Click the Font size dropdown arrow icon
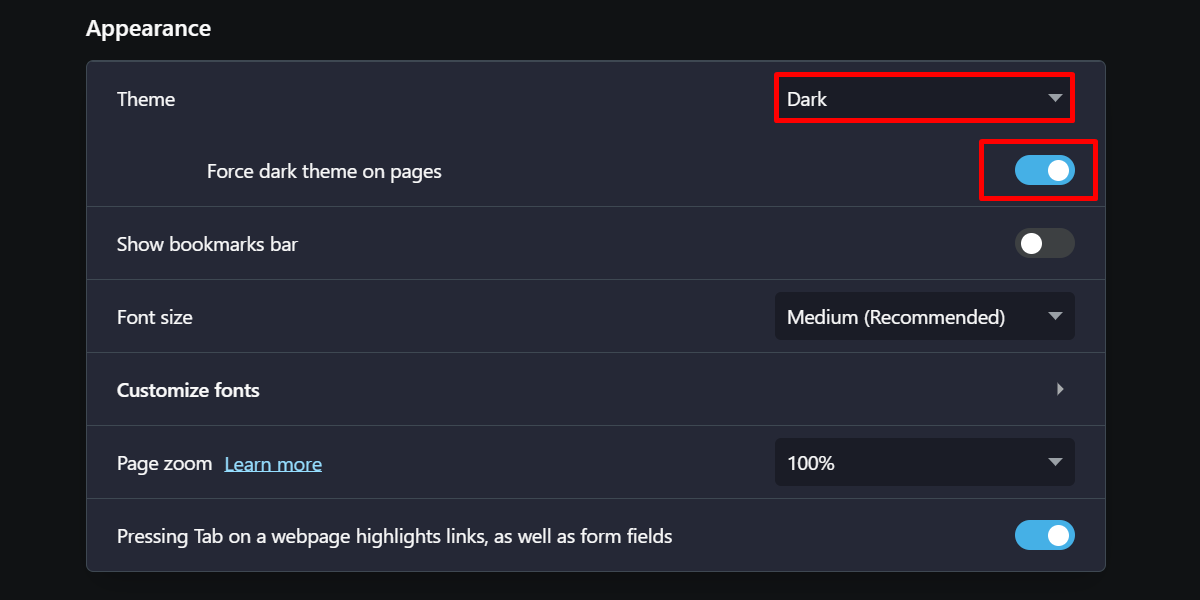The width and height of the screenshot is (1200, 600). pos(1055,316)
